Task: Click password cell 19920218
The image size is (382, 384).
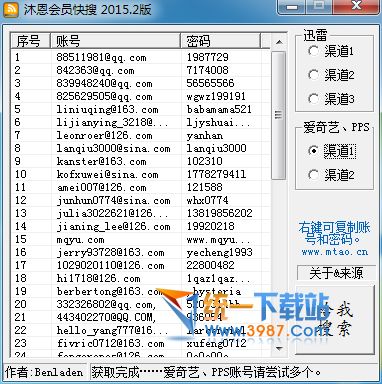Action: pos(210,226)
